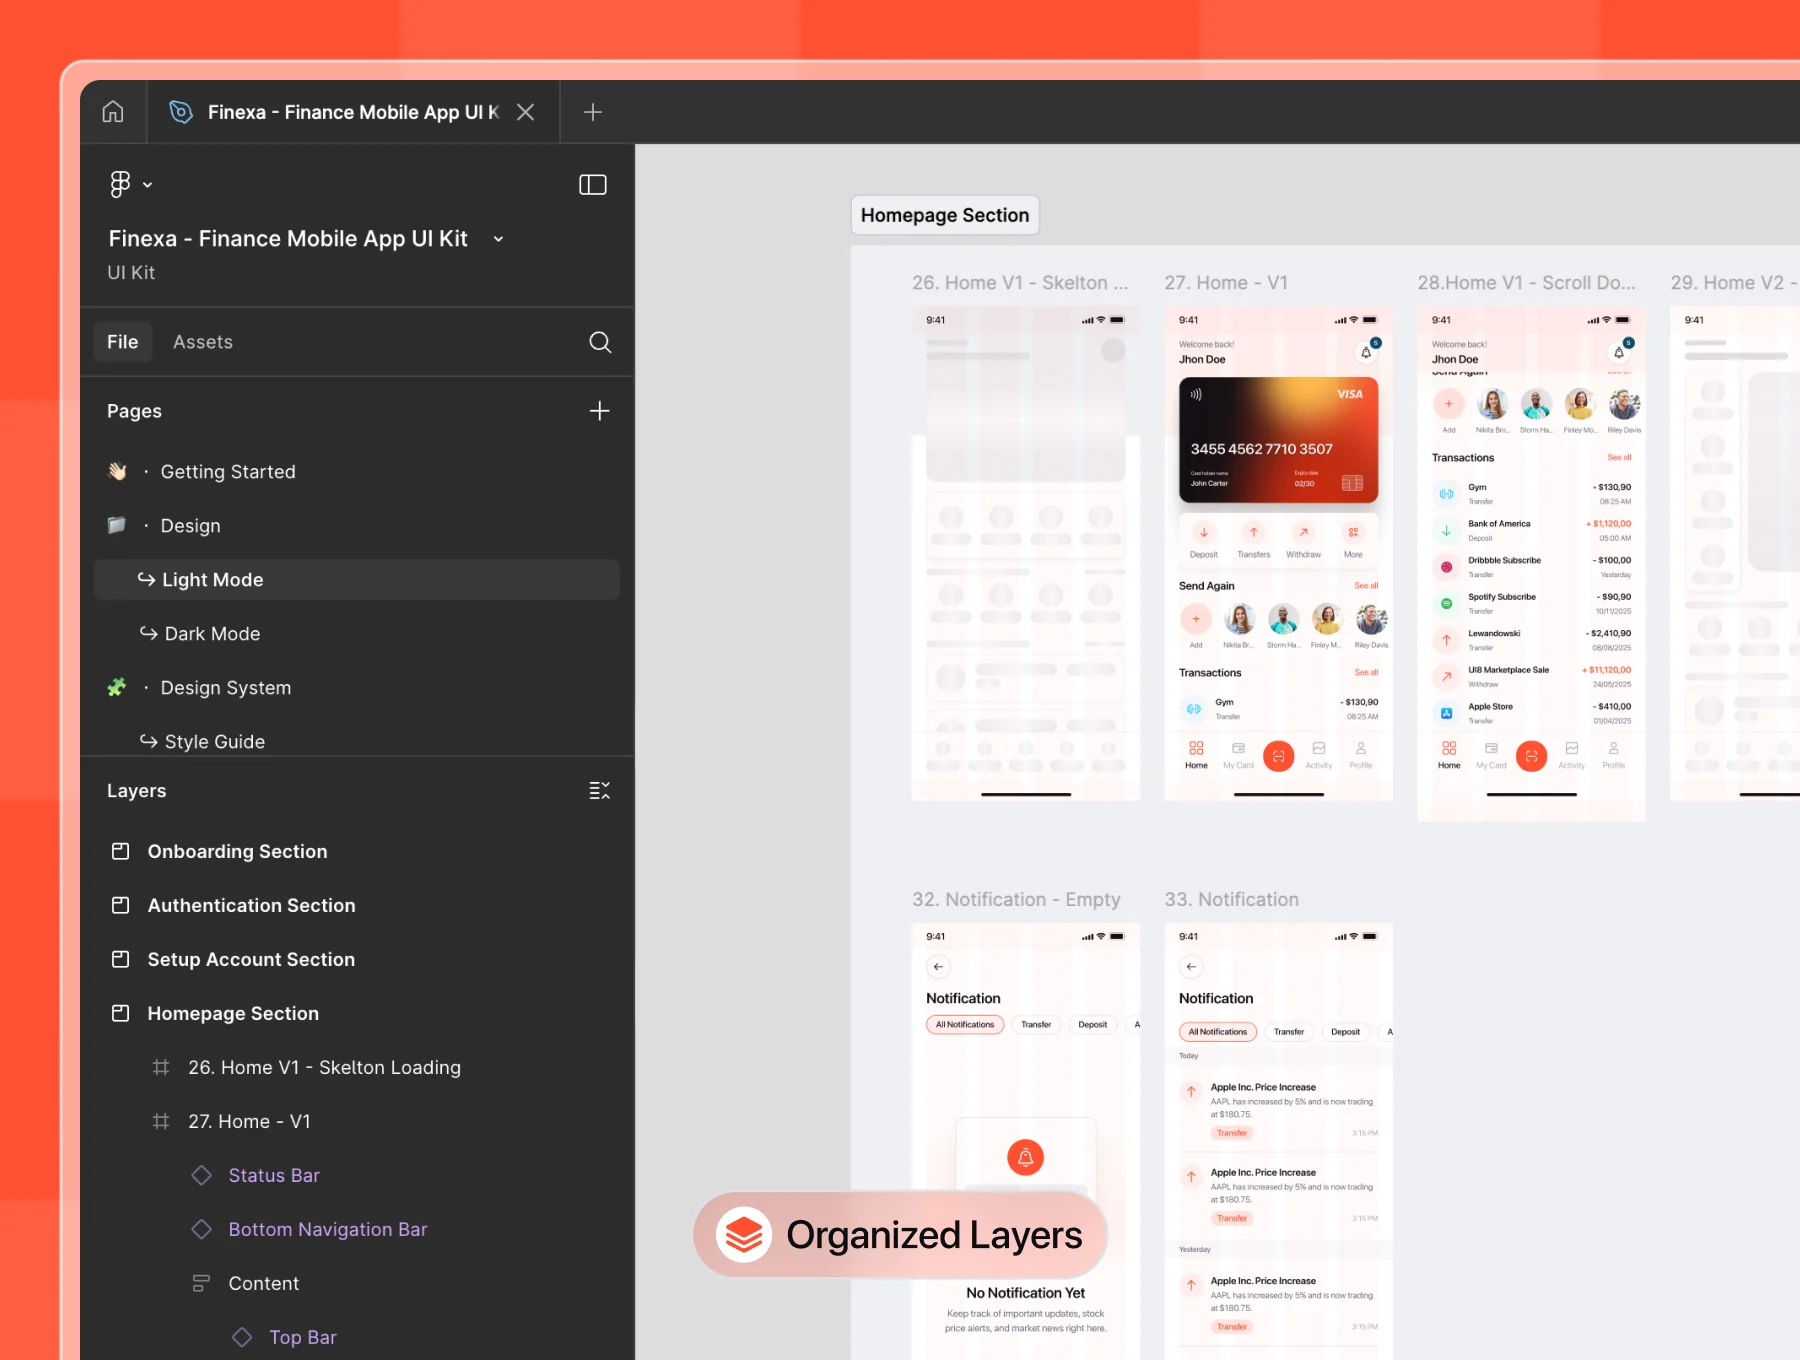Image resolution: width=1800 pixels, height=1360 pixels.
Task: Search the file with magnifier icon
Action: point(600,342)
